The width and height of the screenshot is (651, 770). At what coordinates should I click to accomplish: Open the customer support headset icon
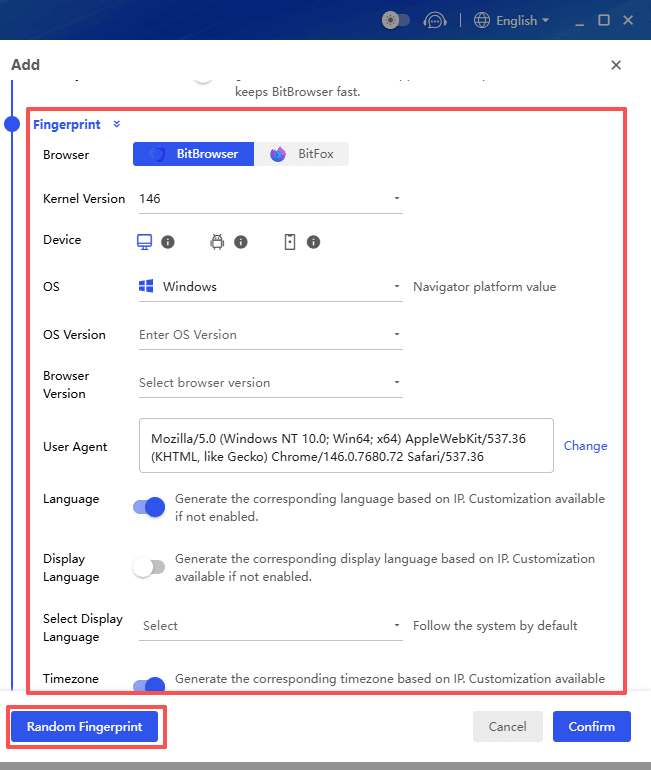(435, 20)
